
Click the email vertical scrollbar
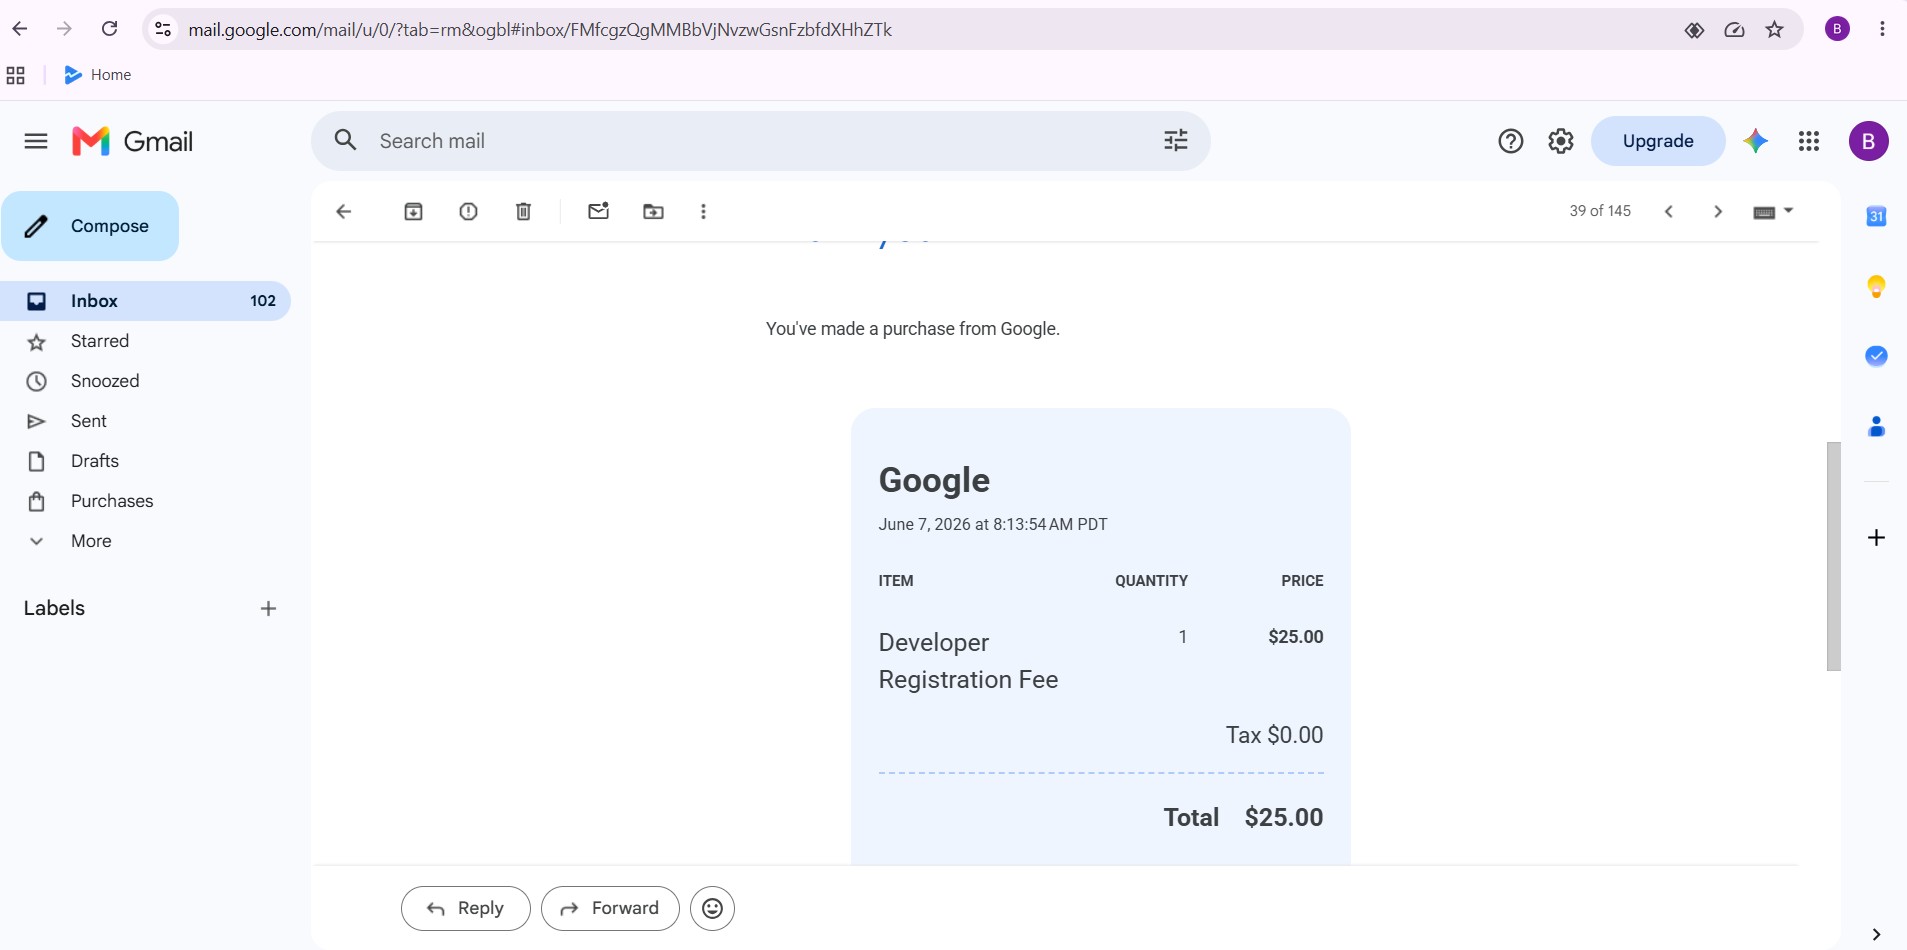point(1833,556)
